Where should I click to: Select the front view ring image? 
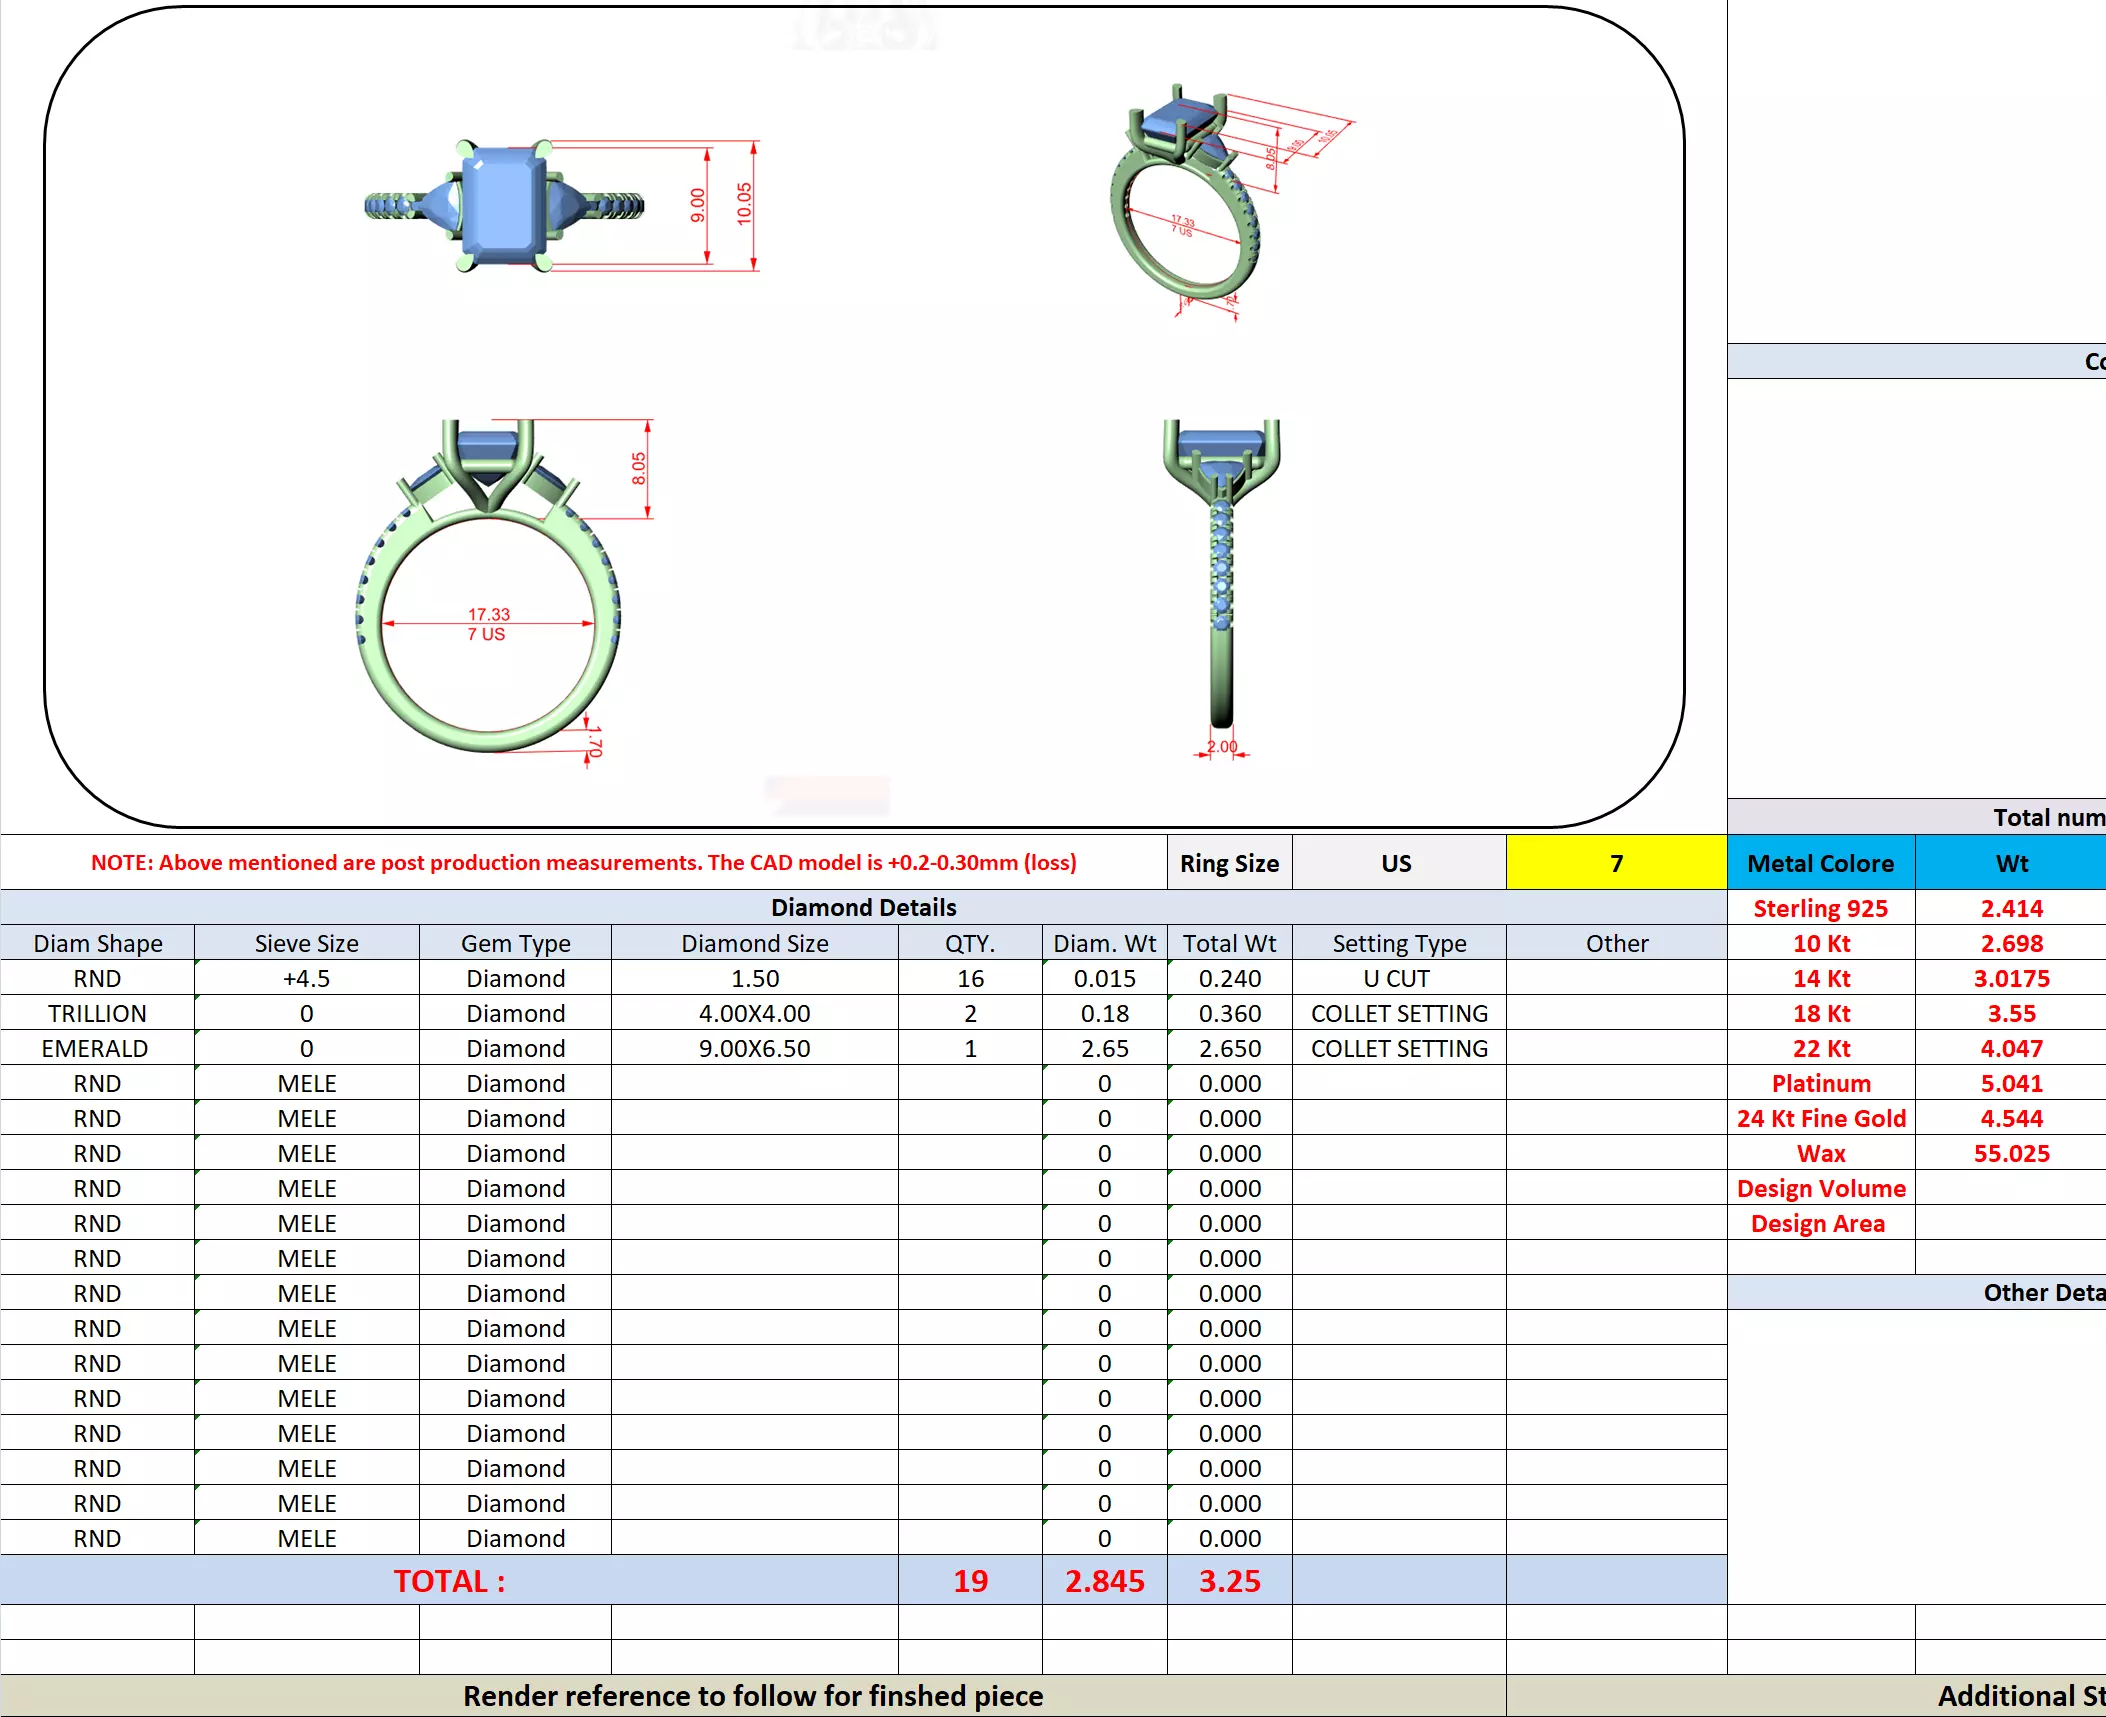tap(488, 590)
